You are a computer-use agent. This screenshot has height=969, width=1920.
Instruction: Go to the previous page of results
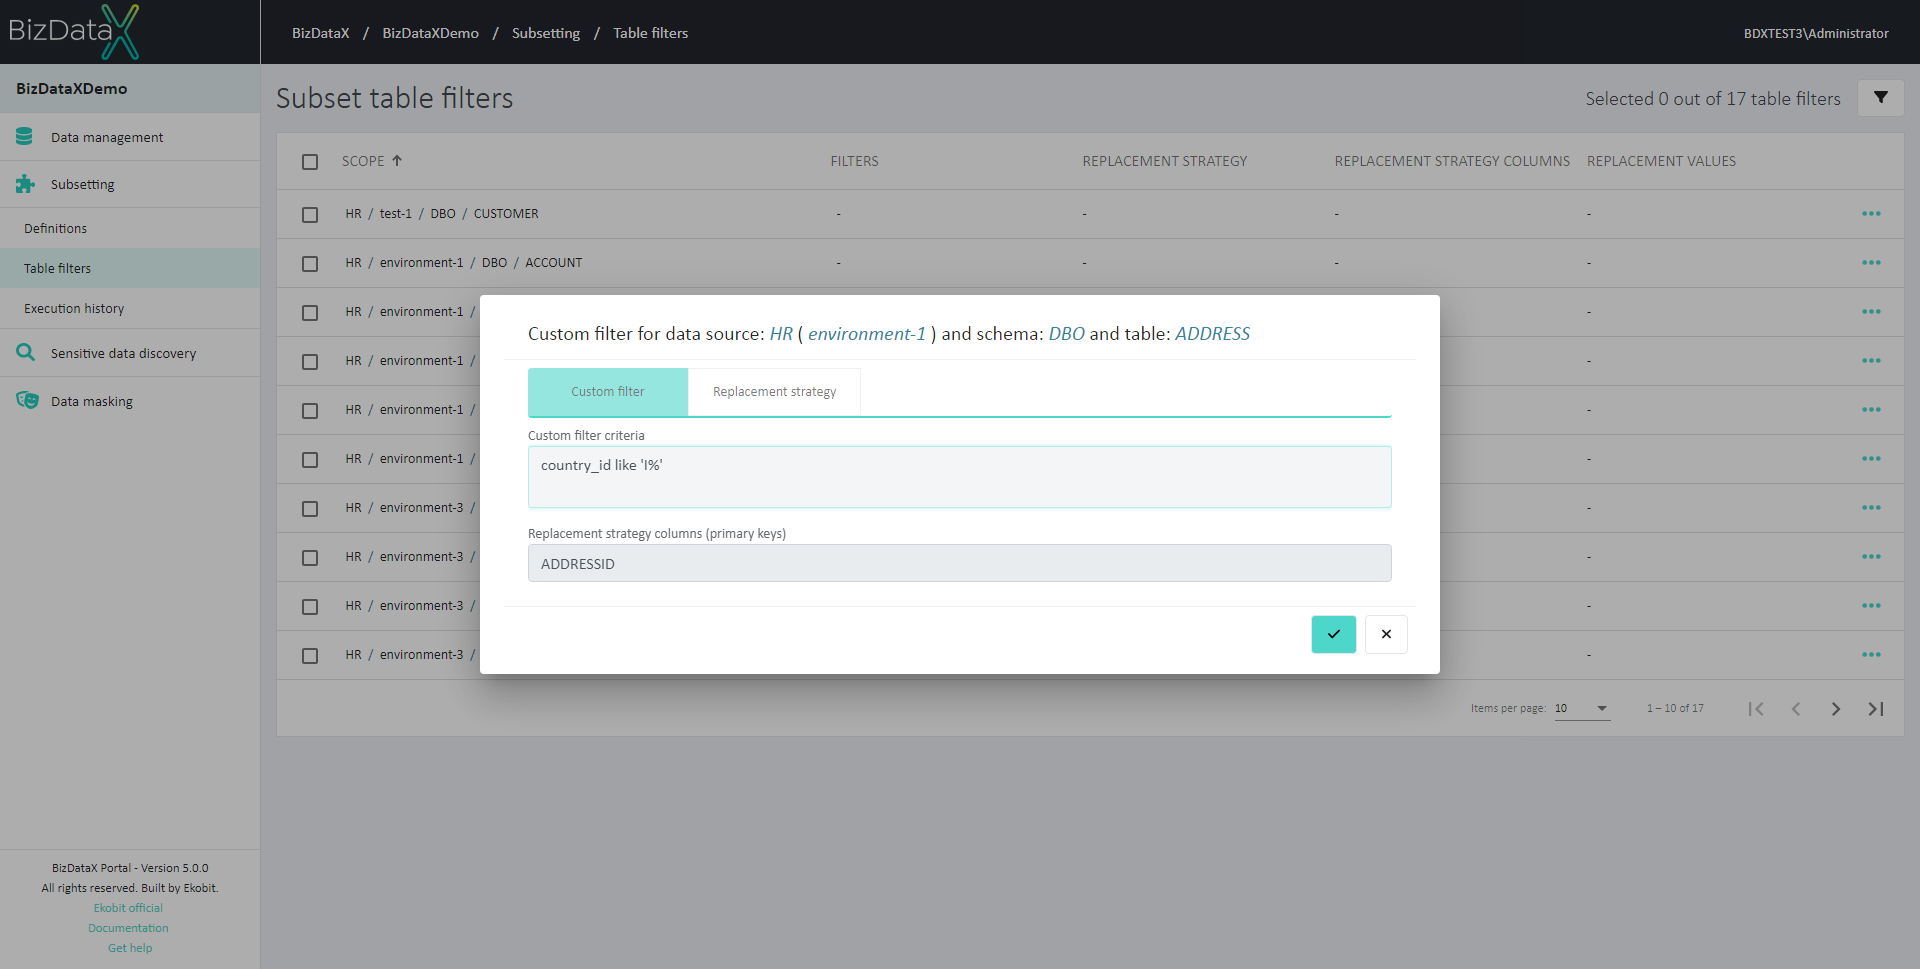click(1796, 709)
